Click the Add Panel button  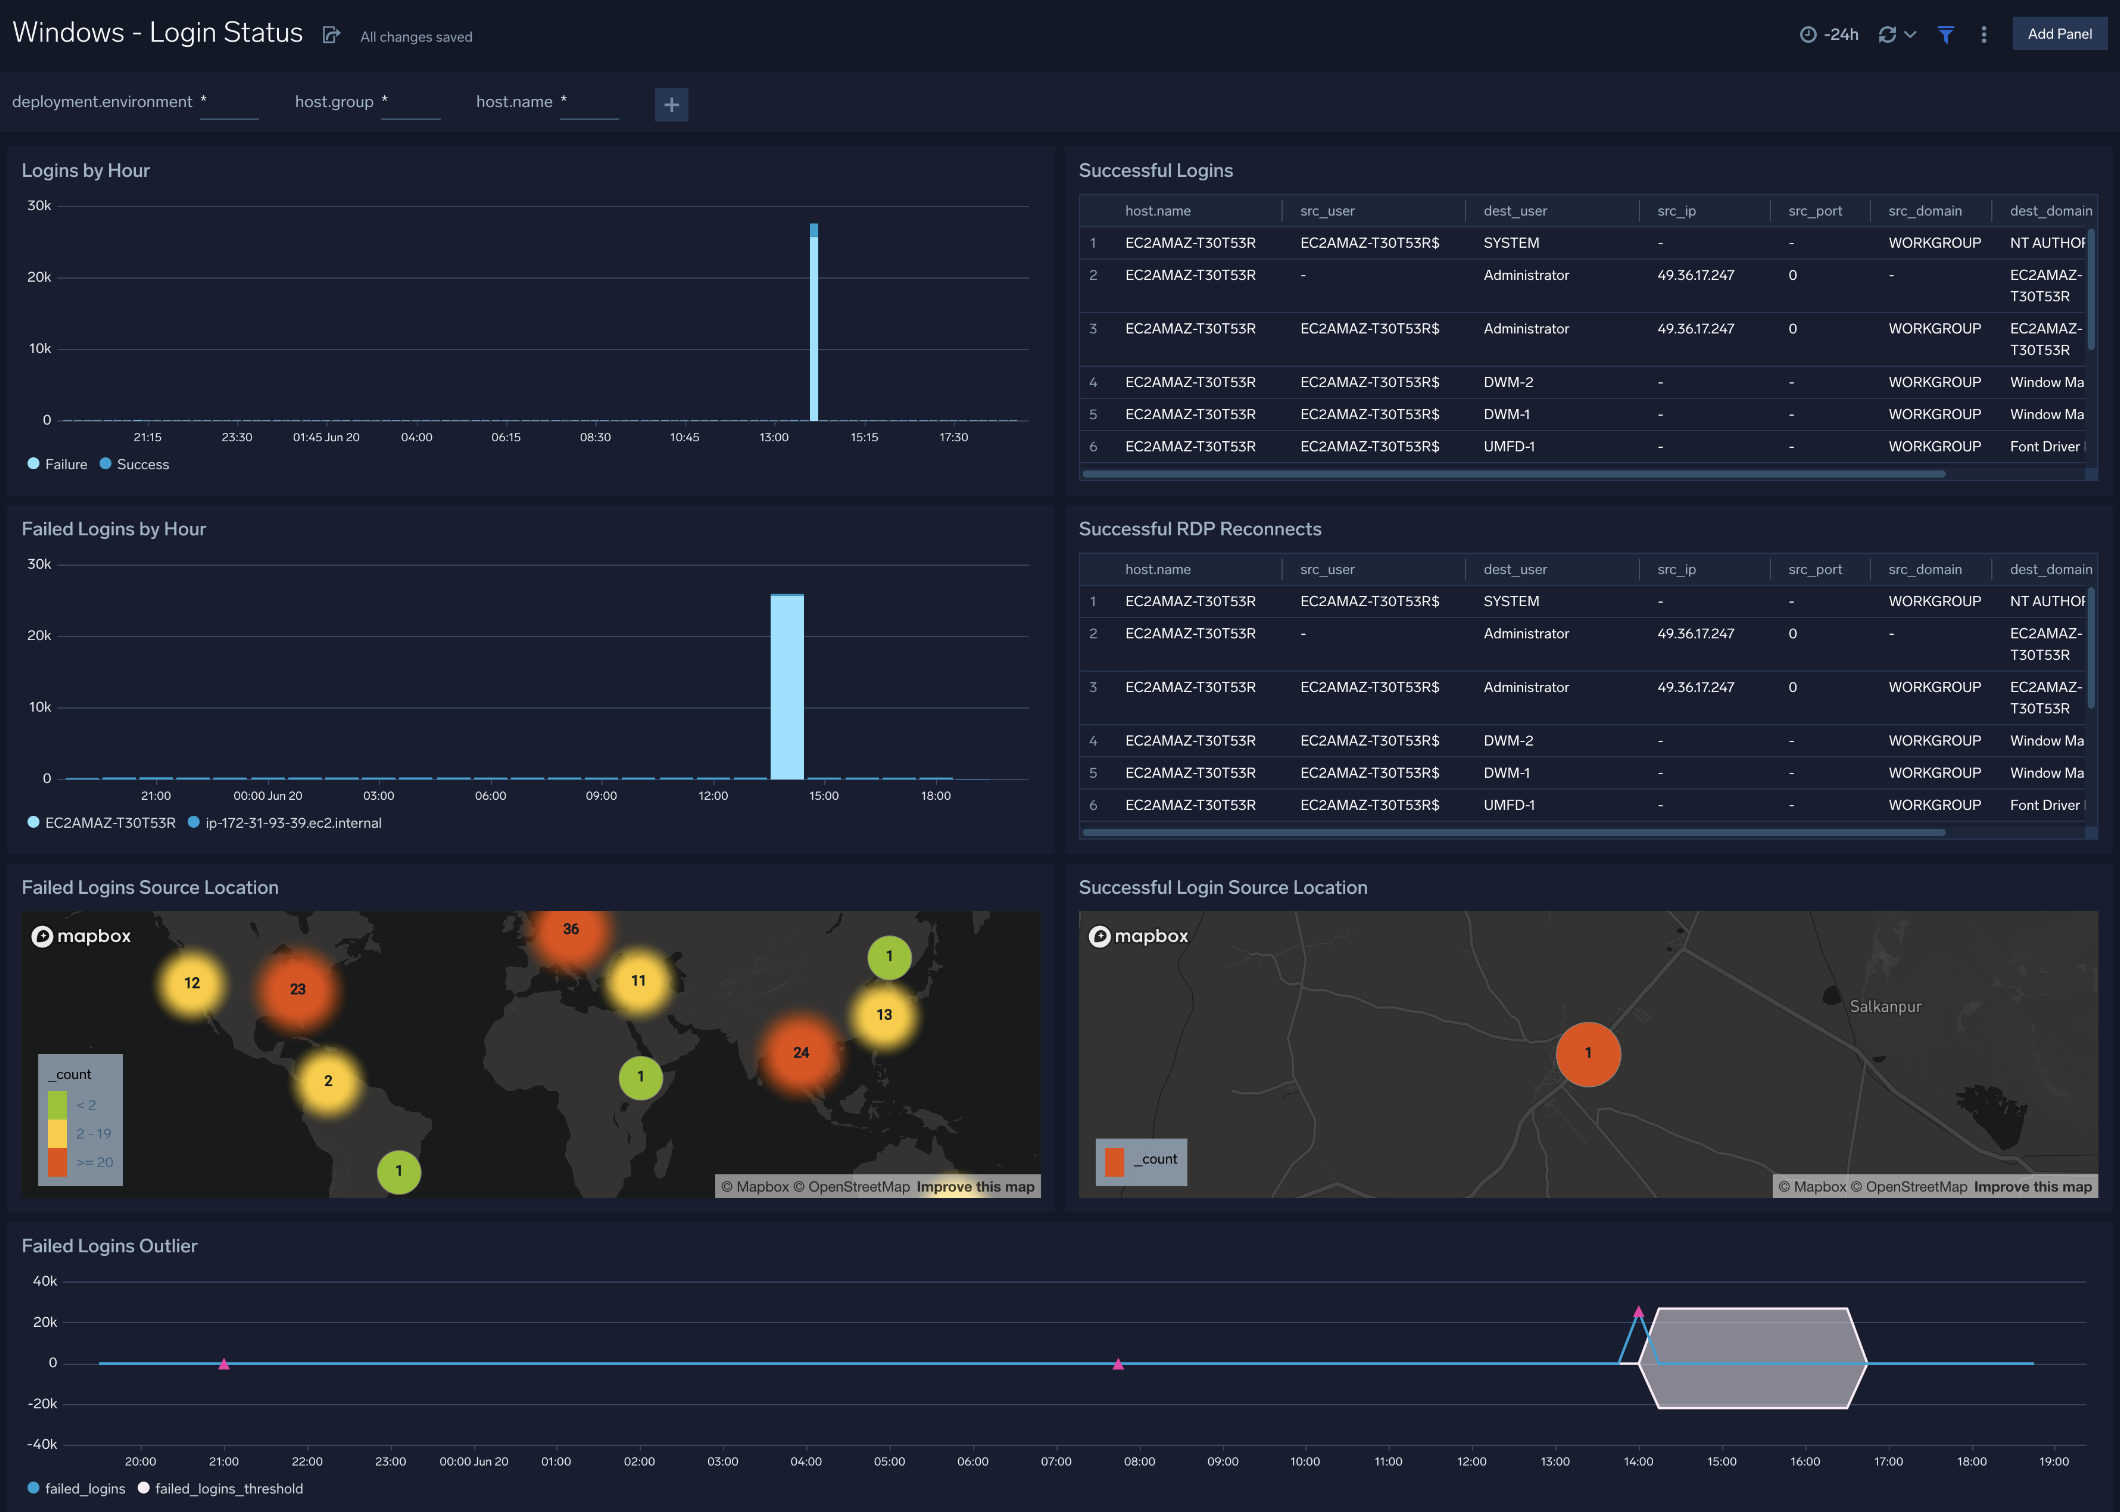tap(2059, 34)
